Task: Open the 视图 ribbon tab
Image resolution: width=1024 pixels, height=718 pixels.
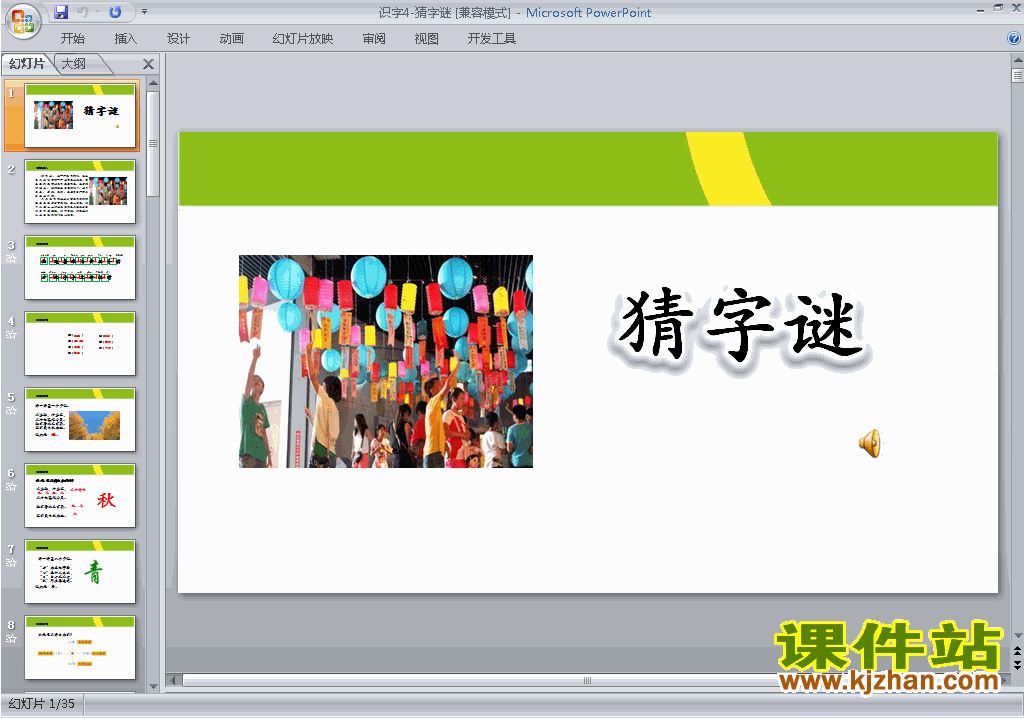Action: pyautogui.click(x=426, y=39)
